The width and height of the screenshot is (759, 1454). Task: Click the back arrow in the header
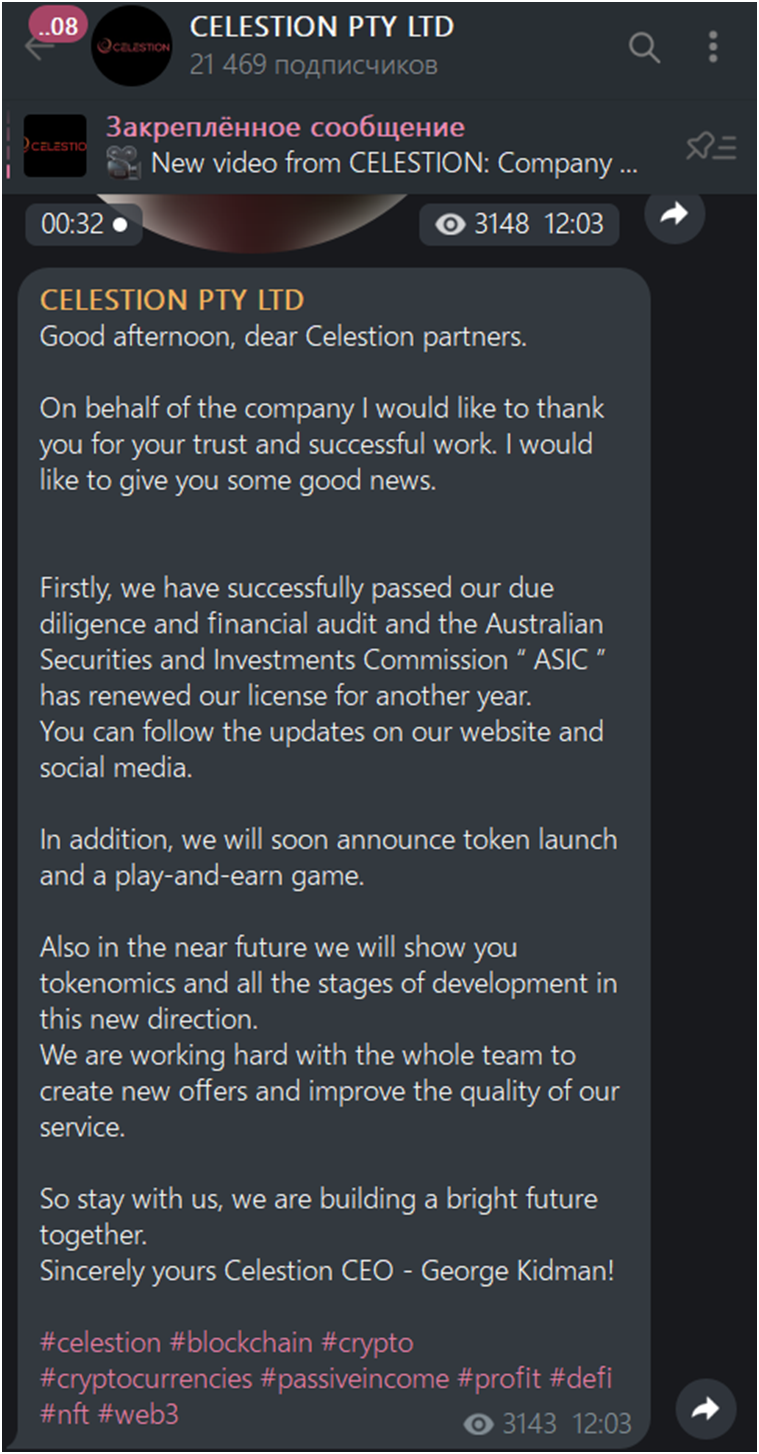tap(36, 48)
